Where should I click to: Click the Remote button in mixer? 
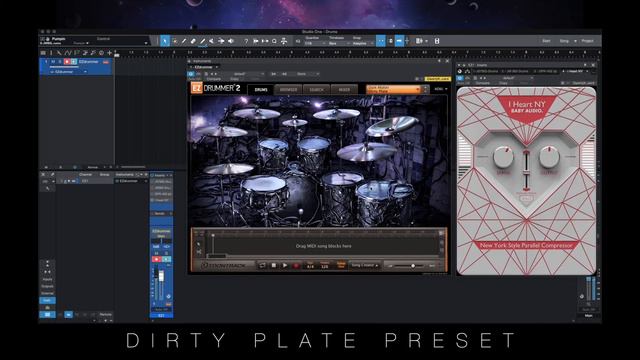tap(105, 314)
